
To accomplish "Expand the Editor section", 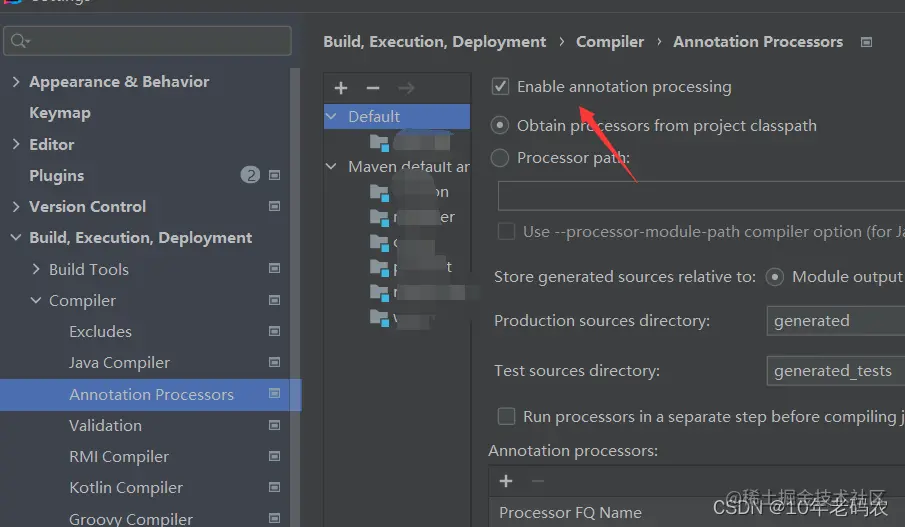I will click(x=16, y=144).
